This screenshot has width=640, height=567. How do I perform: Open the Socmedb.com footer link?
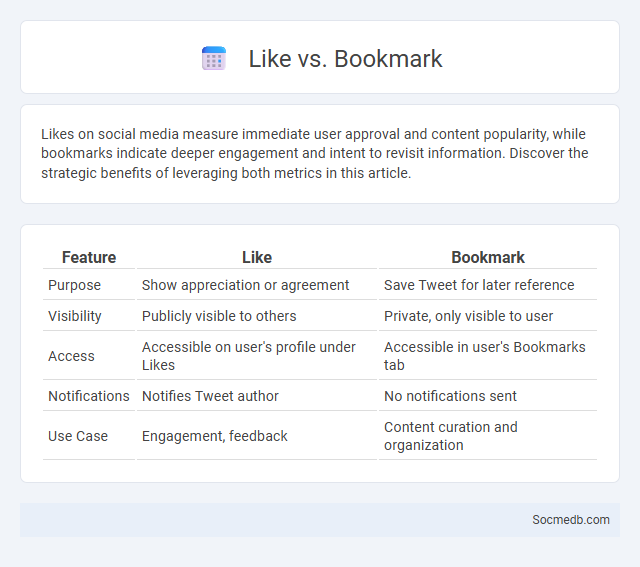[571, 520]
